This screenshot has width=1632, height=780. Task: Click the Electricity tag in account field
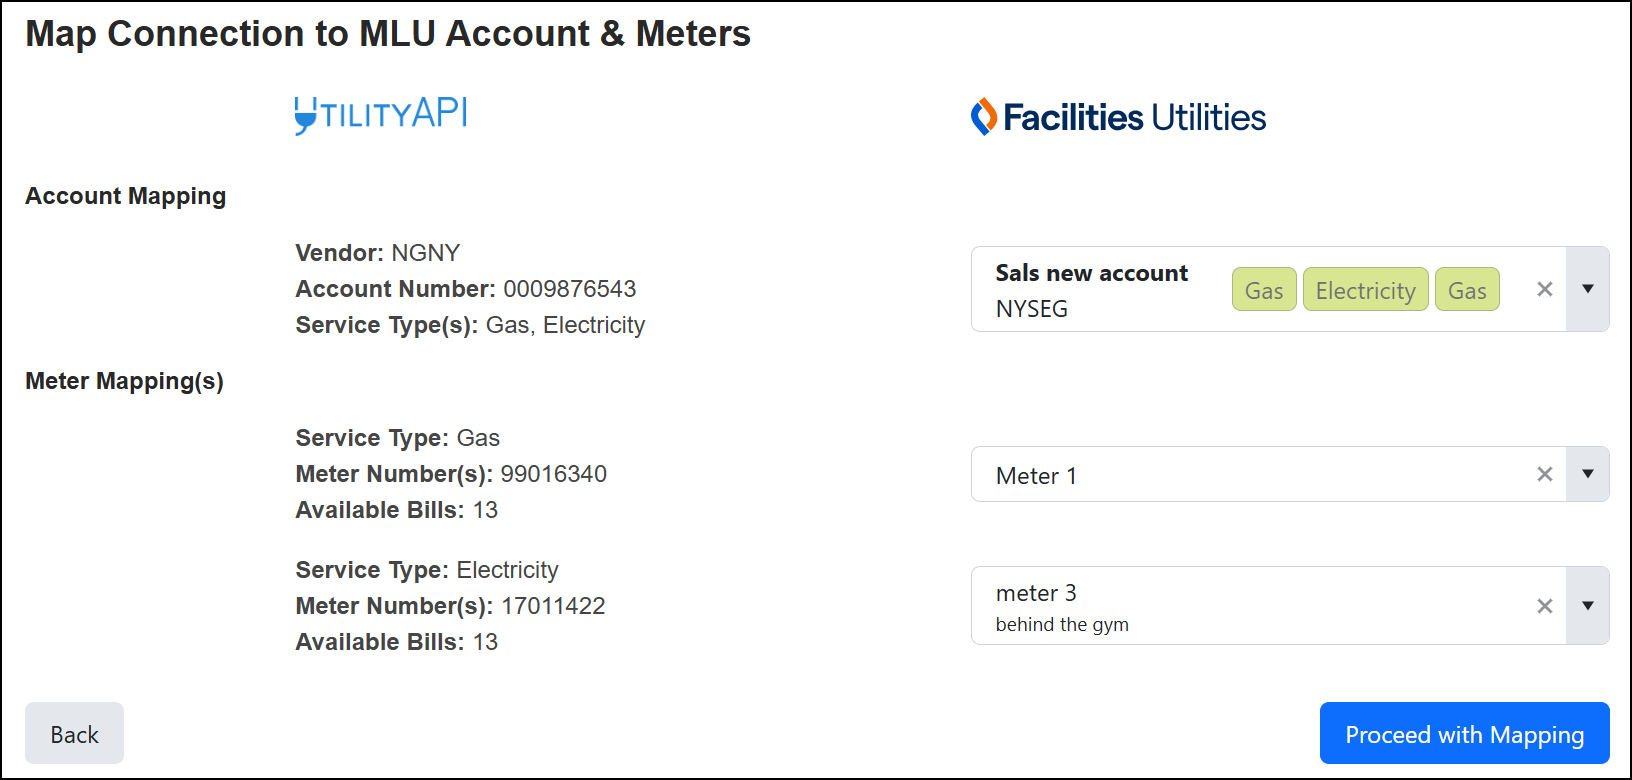pyautogui.click(x=1365, y=290)
